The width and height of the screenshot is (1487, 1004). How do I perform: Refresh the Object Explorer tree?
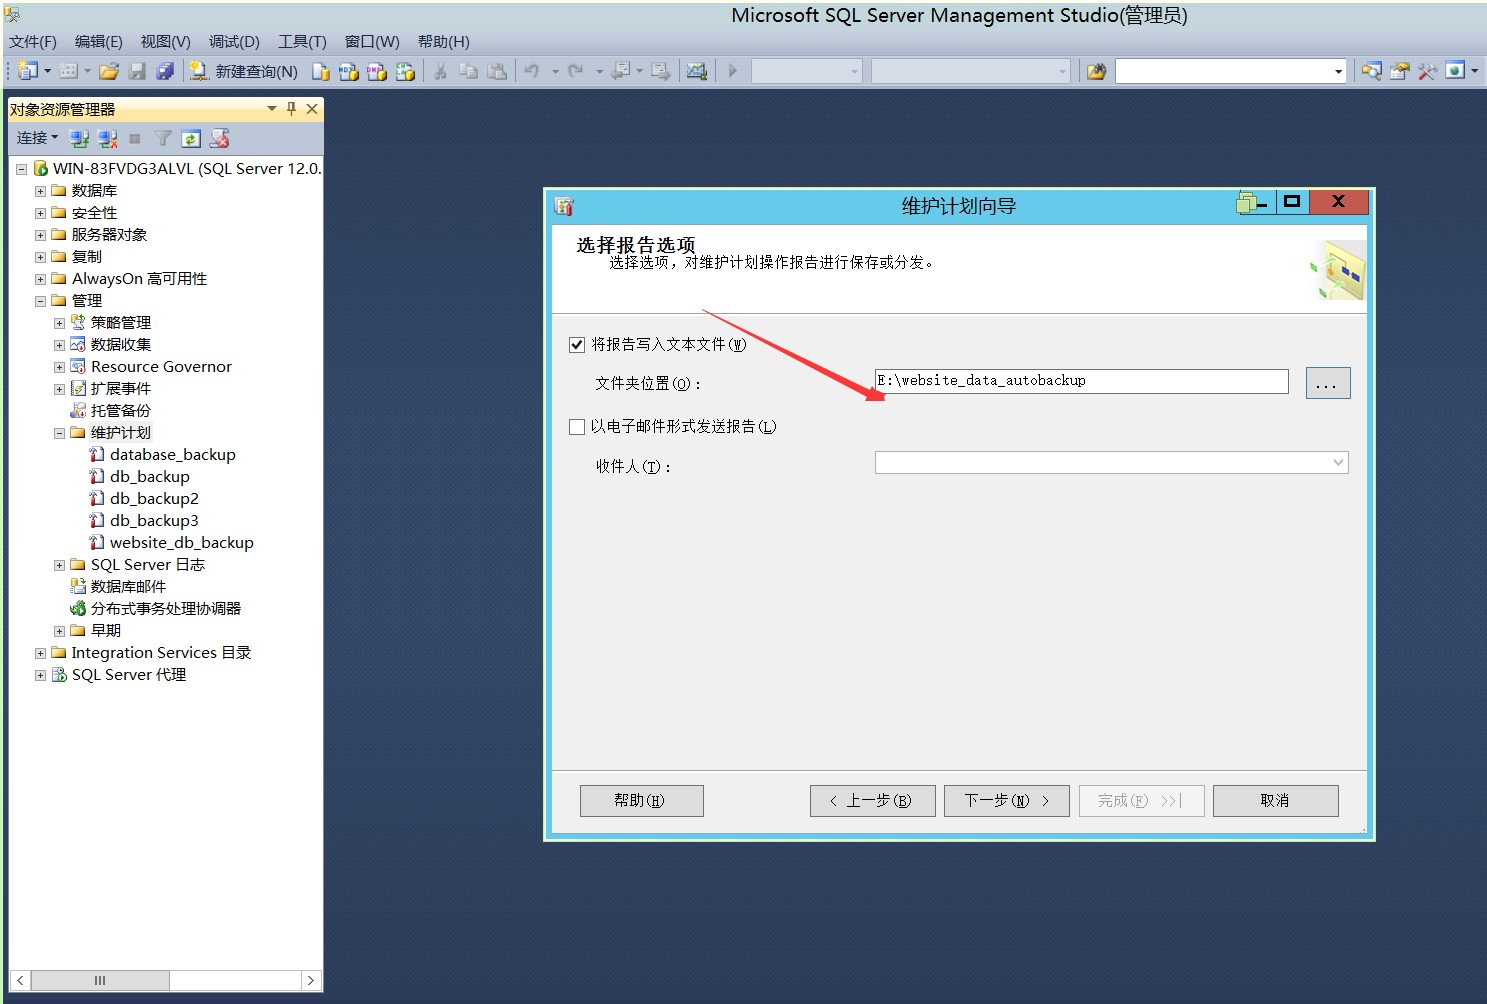pos(191,138)
